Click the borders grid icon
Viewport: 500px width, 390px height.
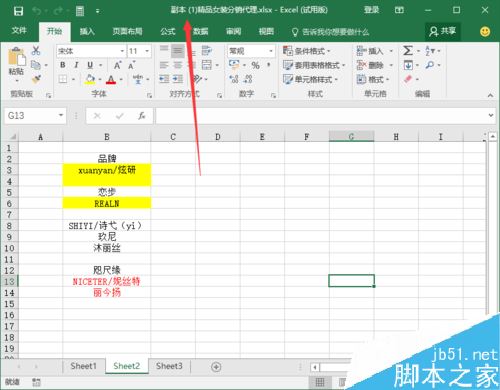(63, 79)
